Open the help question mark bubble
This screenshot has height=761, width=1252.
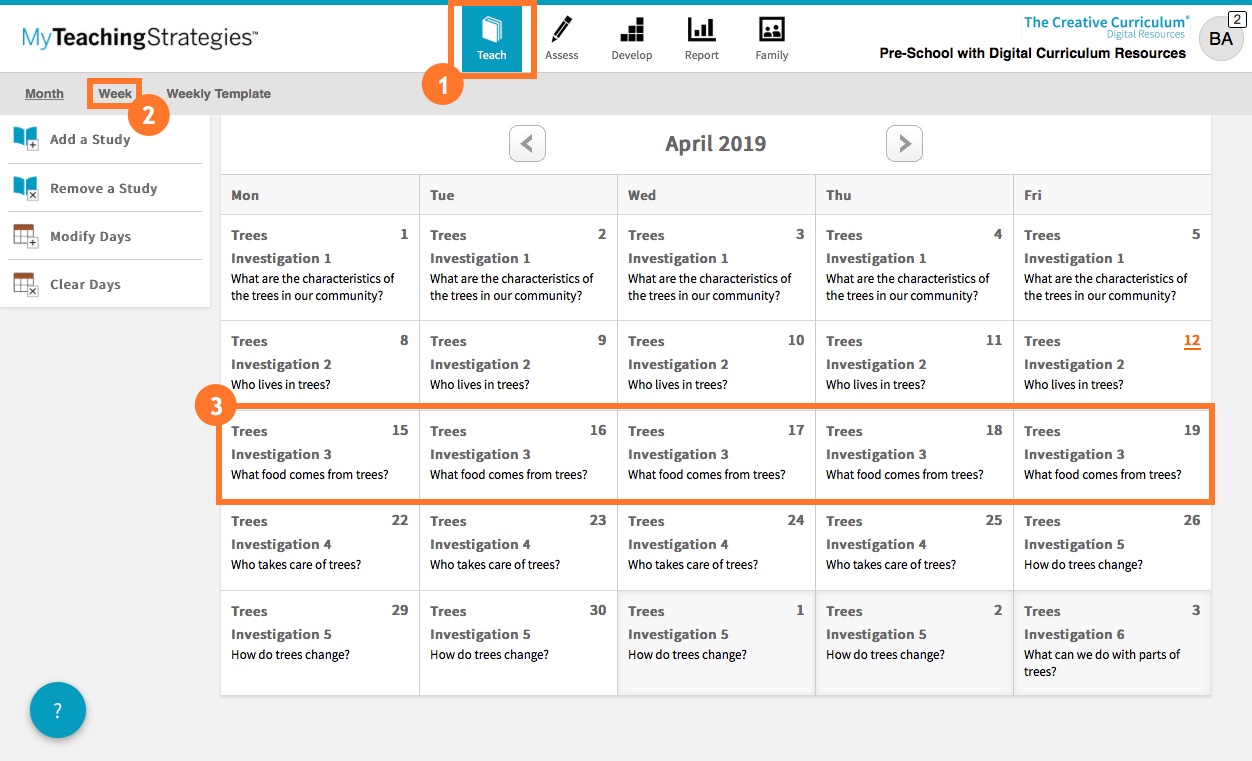(57, 710)
